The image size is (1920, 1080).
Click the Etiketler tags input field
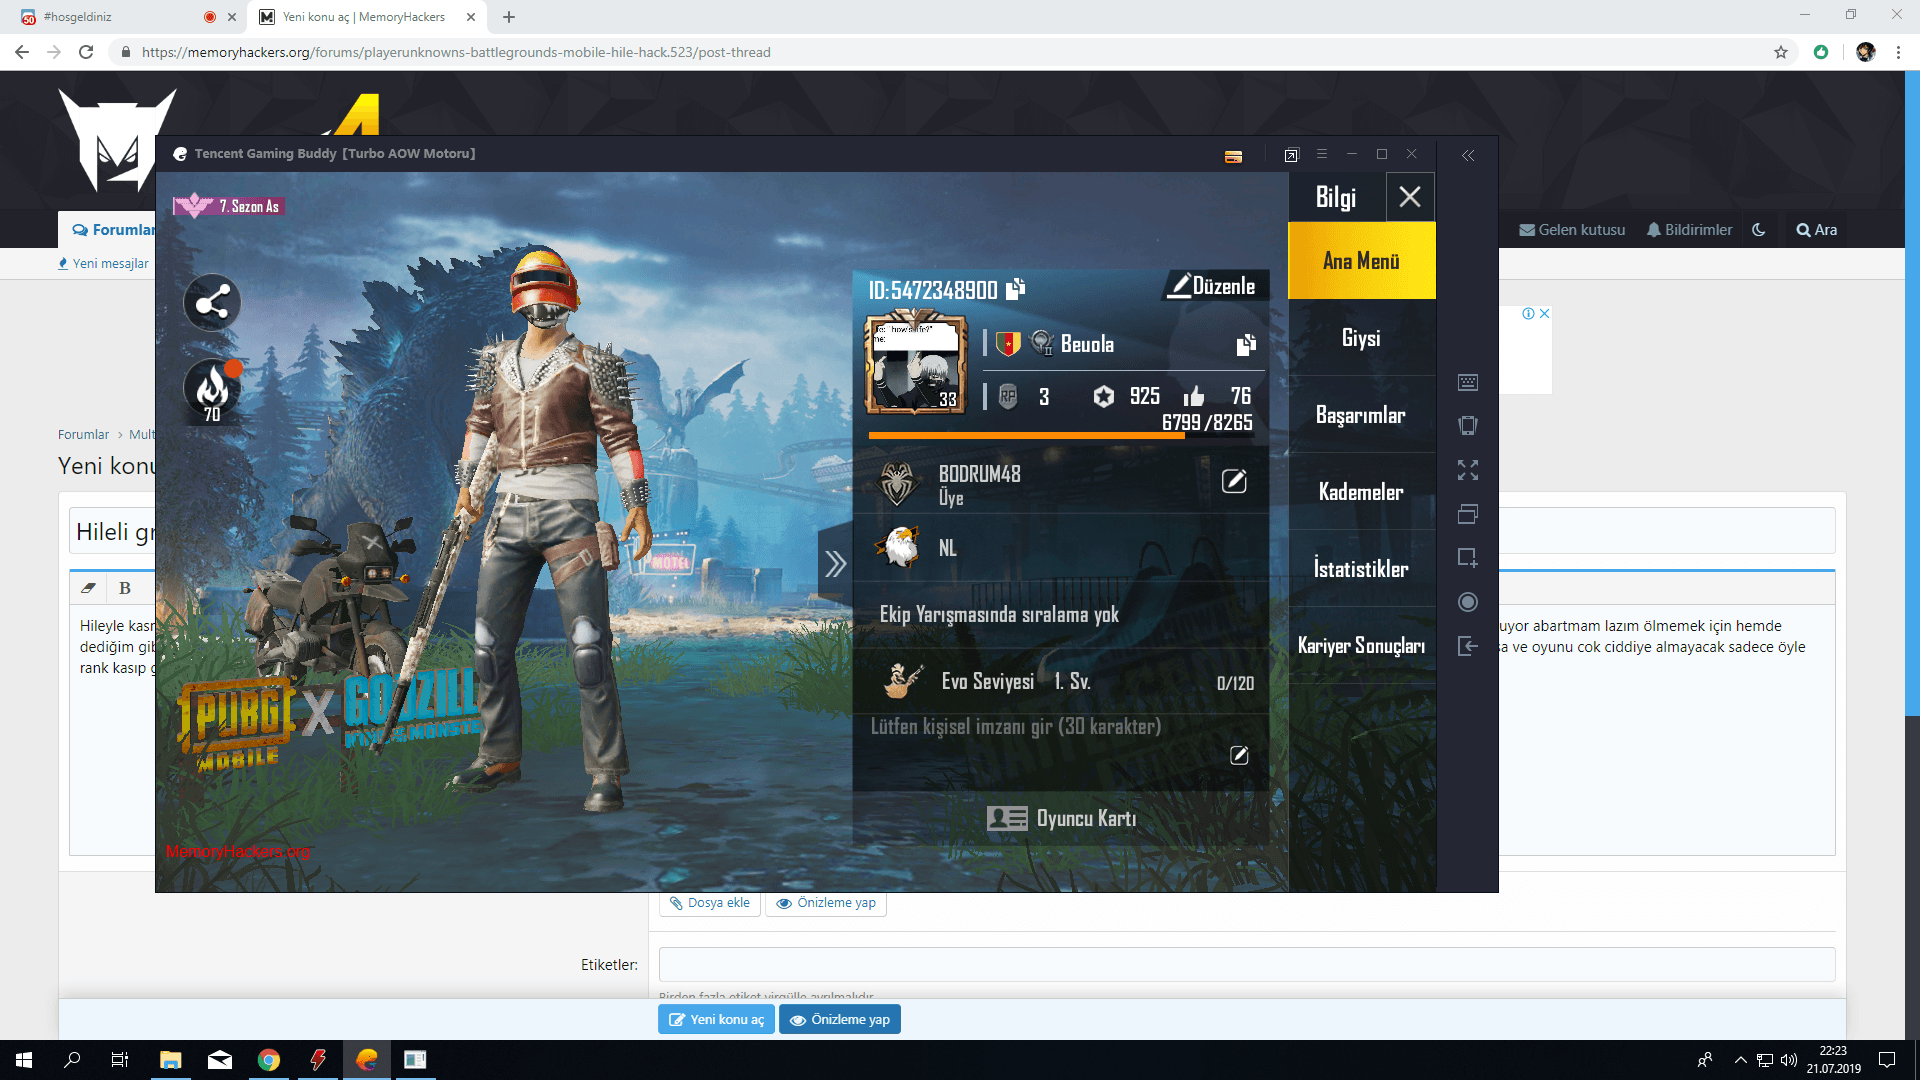tap(1247, 965)
